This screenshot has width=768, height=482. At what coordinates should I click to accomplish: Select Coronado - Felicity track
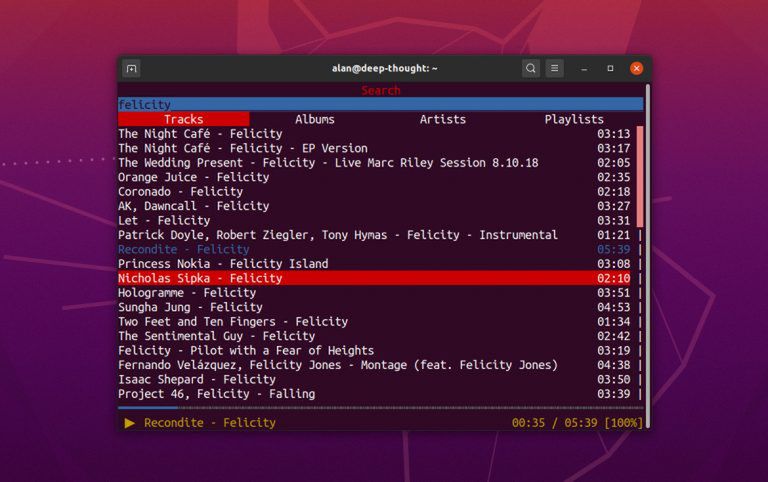click(x=374, y=192)
